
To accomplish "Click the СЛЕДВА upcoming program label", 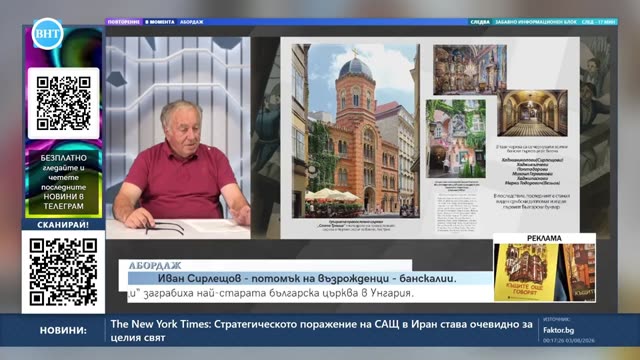I will [x=480, y=22].
